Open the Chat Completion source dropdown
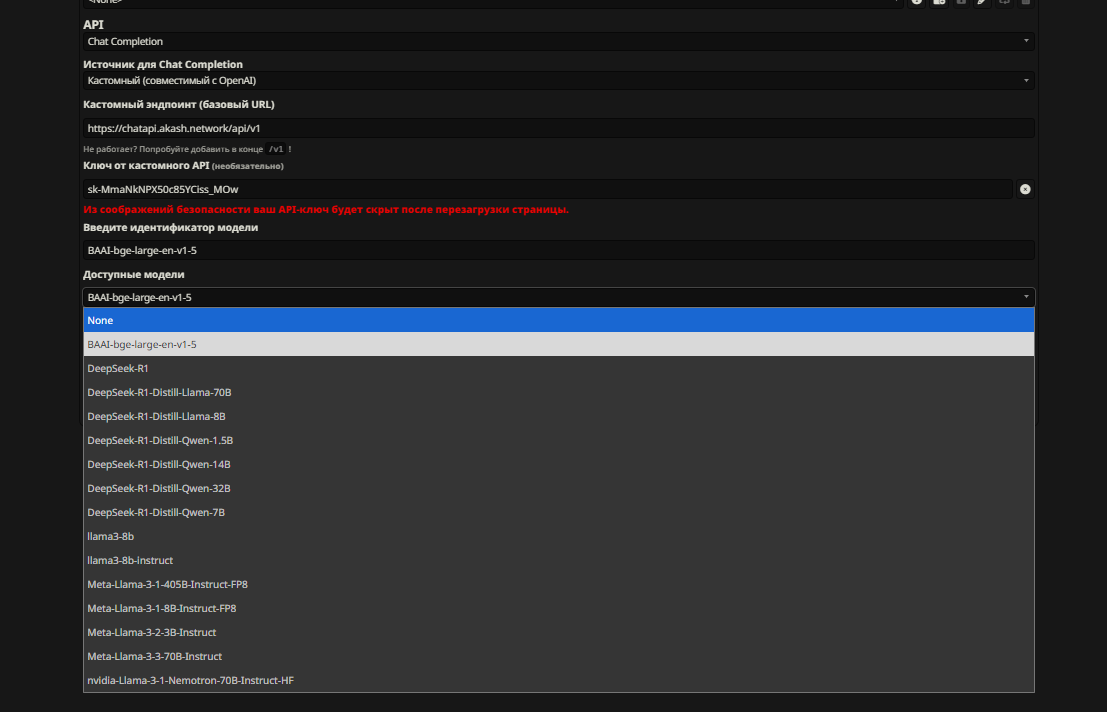 click(558, 80)
